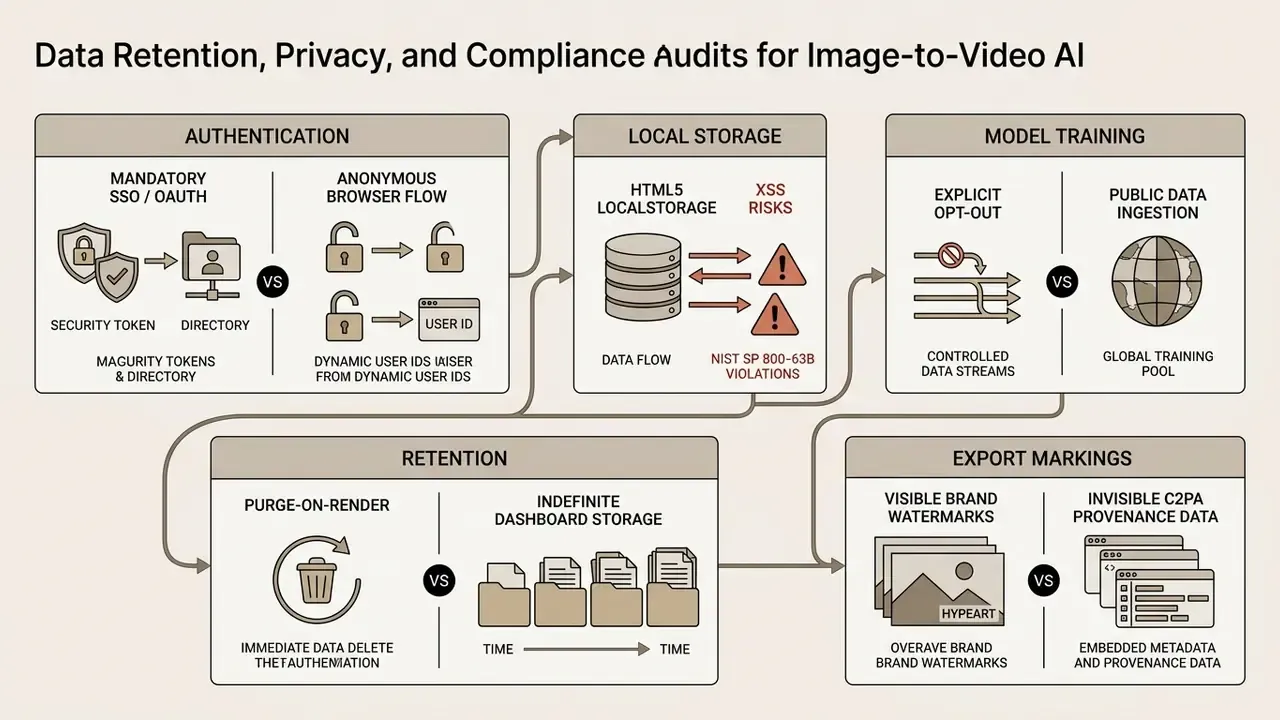
Task: Click the 'EXPLICIT OPT-OUT' label
Action: point(967,203)
